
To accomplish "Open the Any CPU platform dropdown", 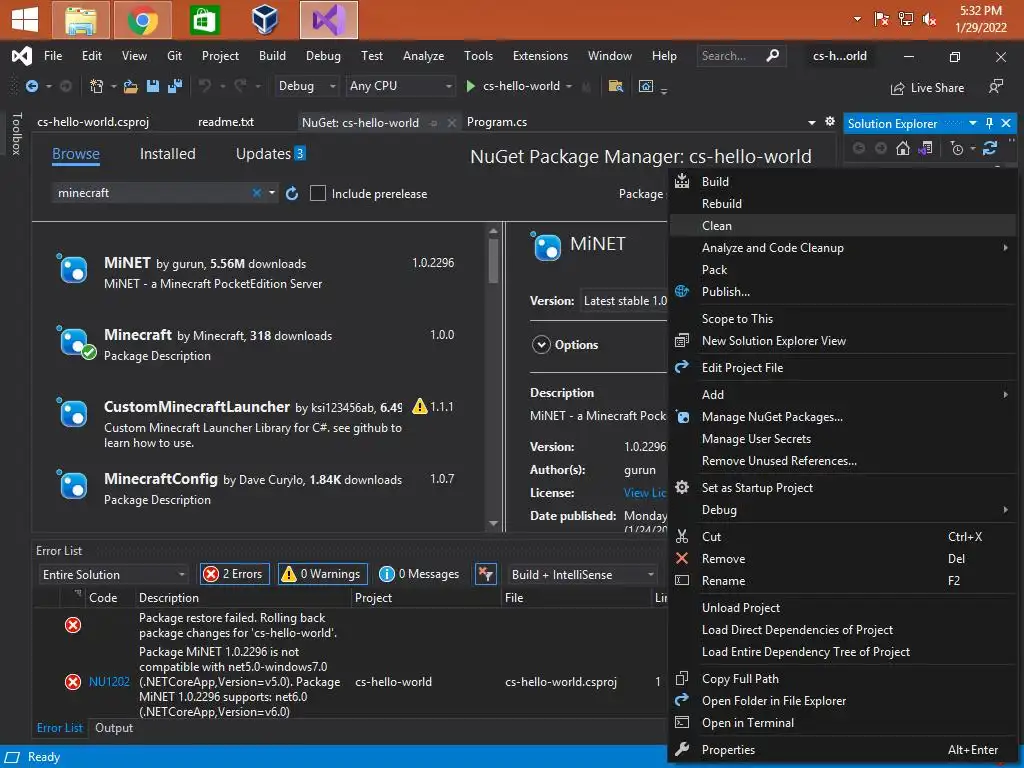I will (x=400, y=86).
